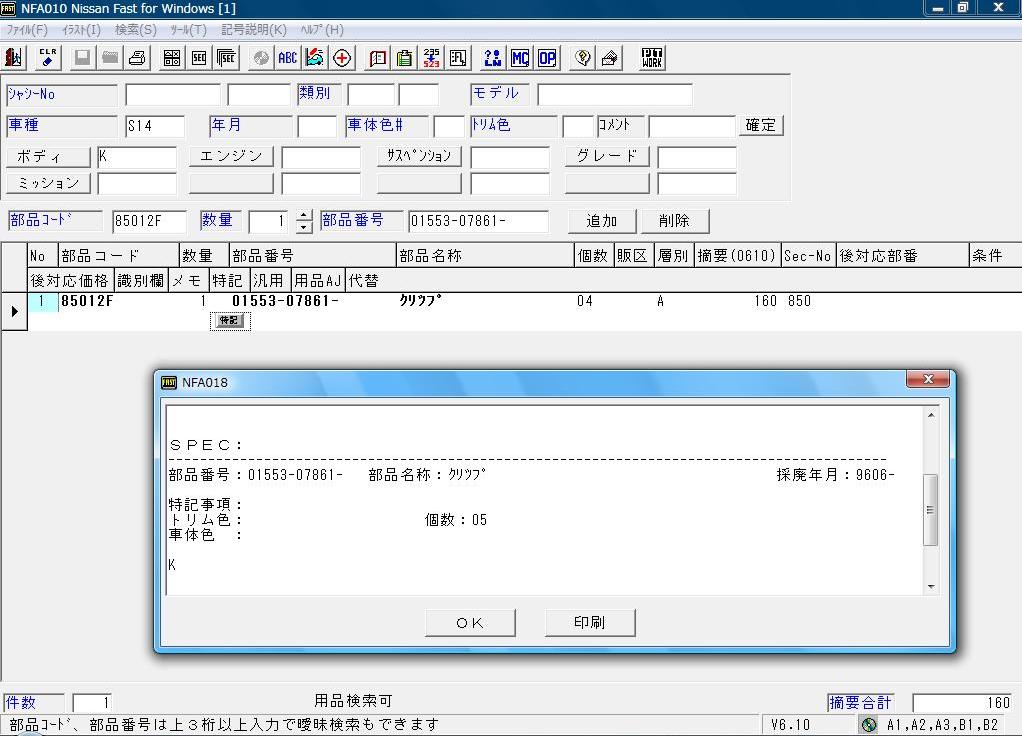This screenshot has height=736, width=1022.
Task: Open the 検索(S) menu
Action: 136,30
